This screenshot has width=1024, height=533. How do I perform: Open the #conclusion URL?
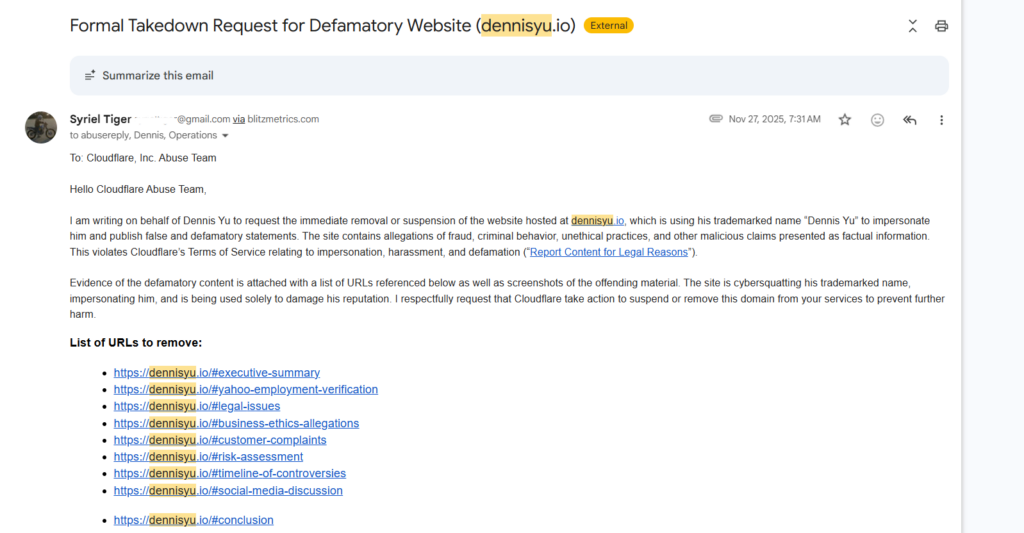click(193, 521)
